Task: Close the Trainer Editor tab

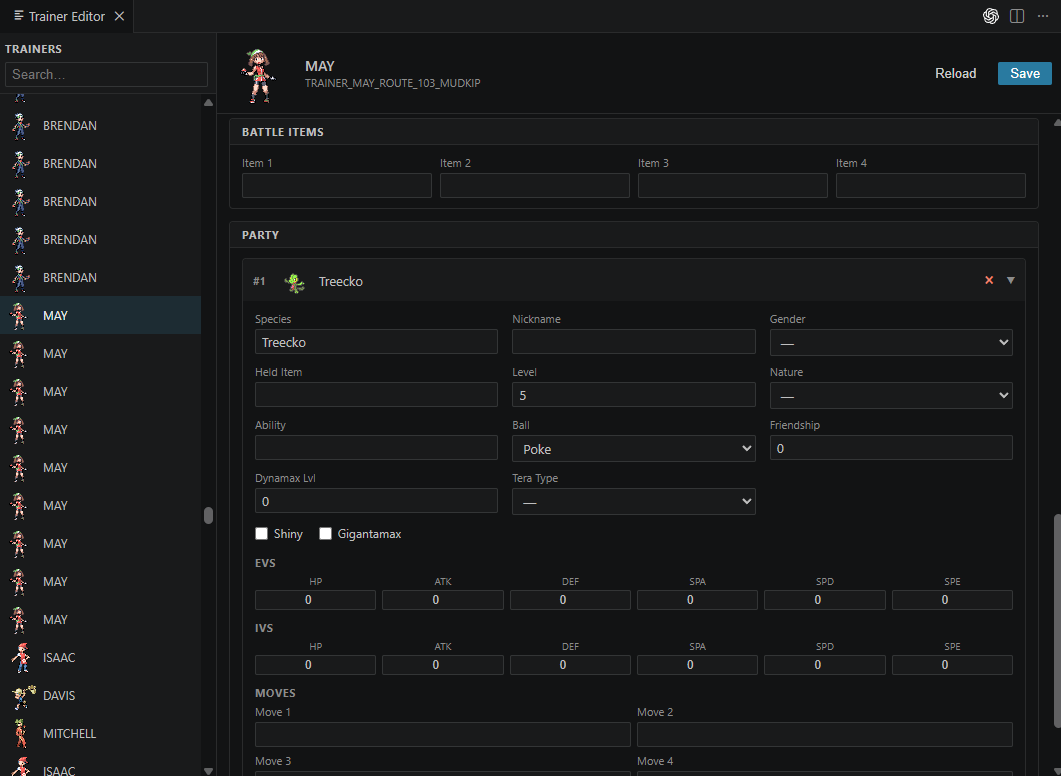Action: click(119, 16)
